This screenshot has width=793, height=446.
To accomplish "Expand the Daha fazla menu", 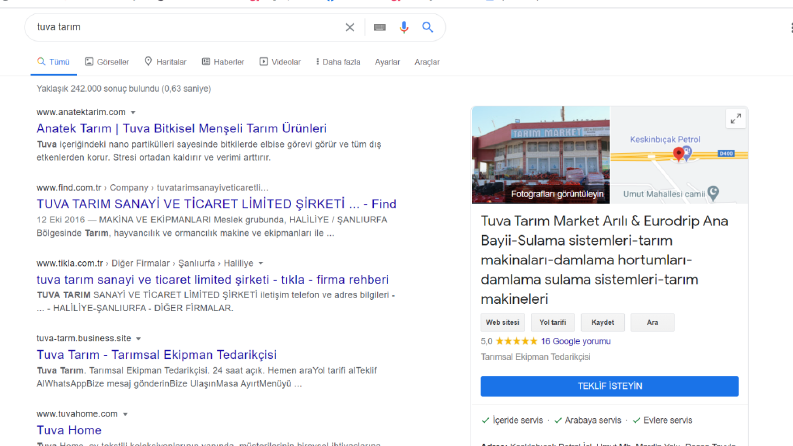I will click(x=338, y=62).
